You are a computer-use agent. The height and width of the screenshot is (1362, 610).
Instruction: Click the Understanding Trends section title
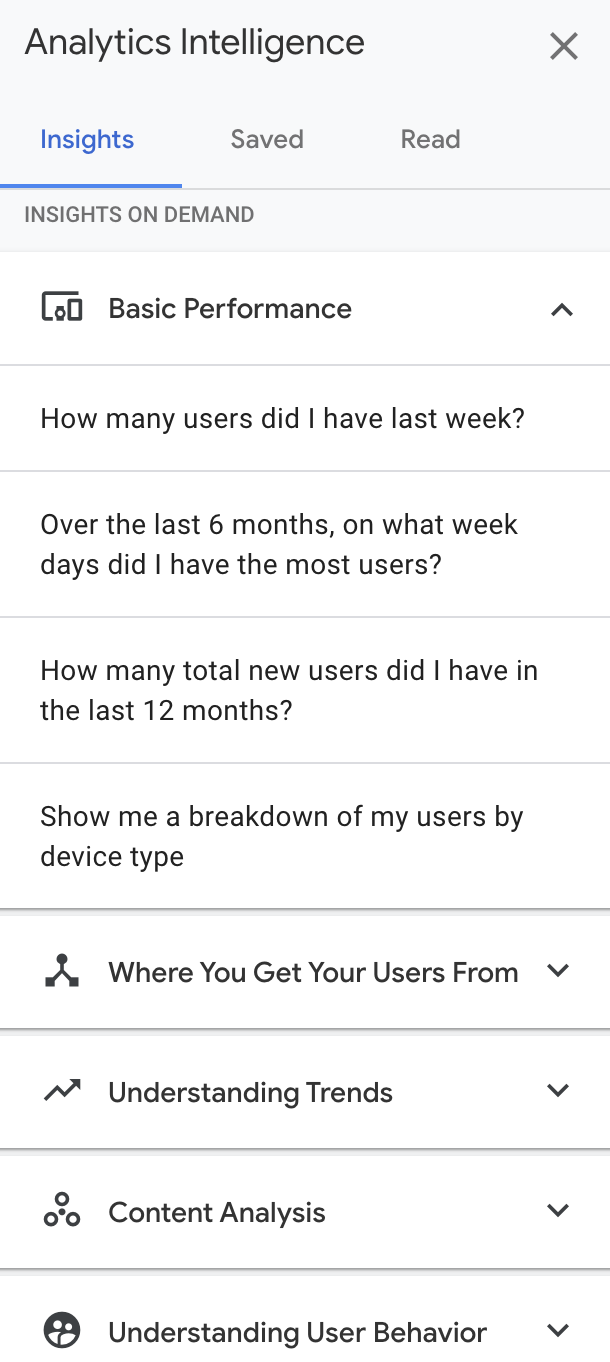250,1092
